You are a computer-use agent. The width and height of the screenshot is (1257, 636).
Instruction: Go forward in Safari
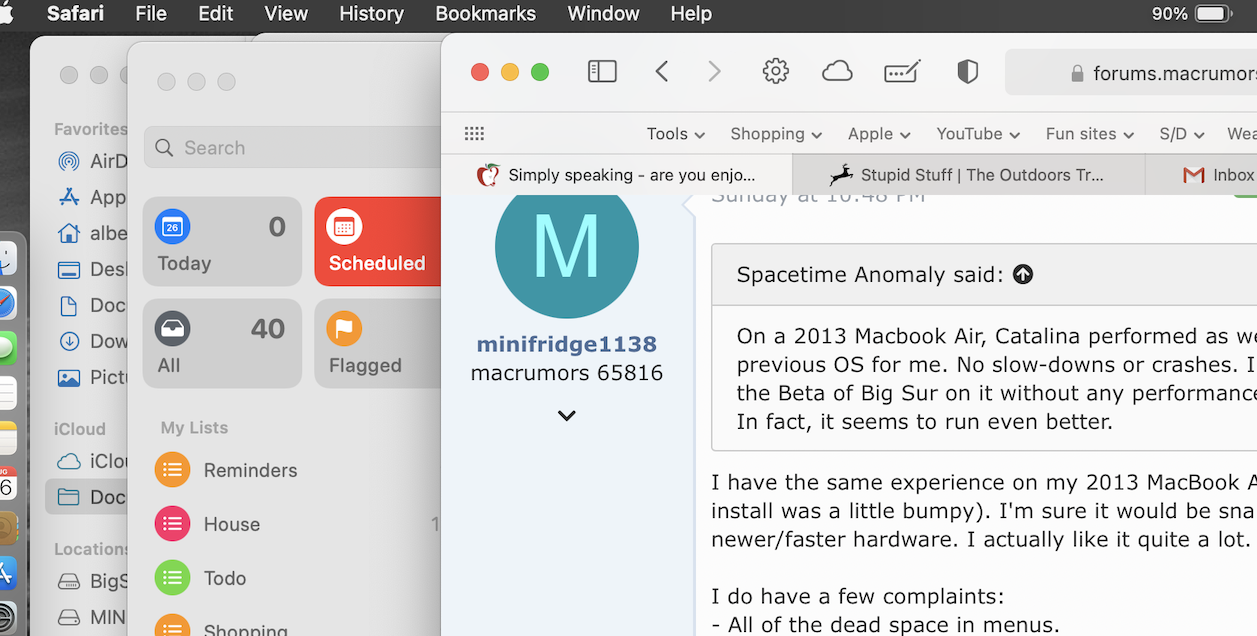tap(714, 71)
